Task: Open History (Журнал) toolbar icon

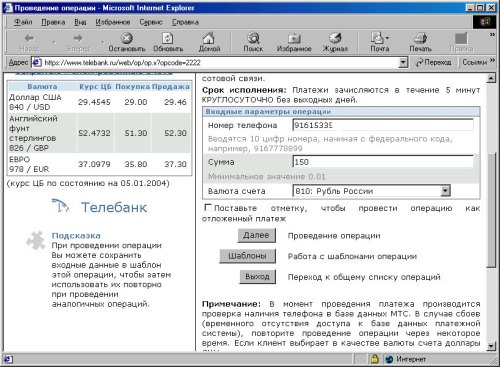Action: coord(335,38)
